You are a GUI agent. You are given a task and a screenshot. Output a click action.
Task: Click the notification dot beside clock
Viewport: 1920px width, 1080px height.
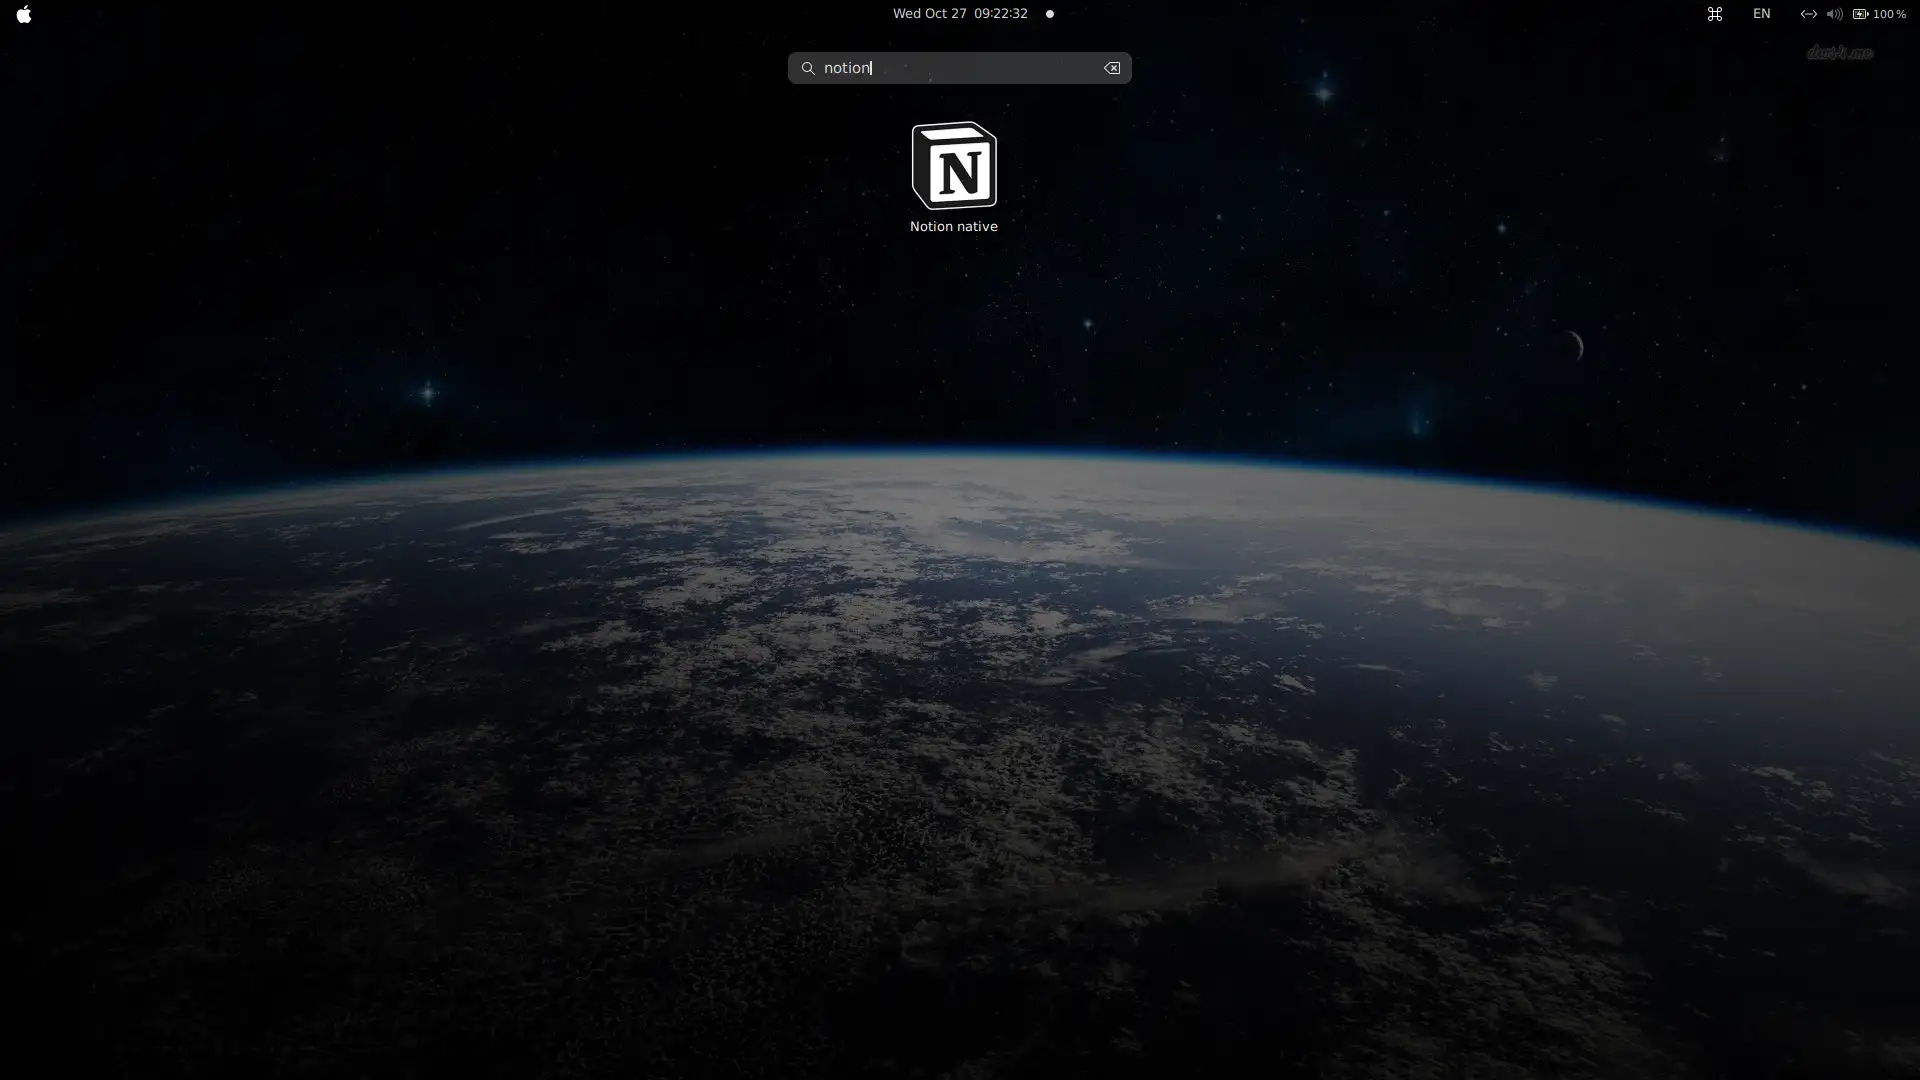(1049, 14)
